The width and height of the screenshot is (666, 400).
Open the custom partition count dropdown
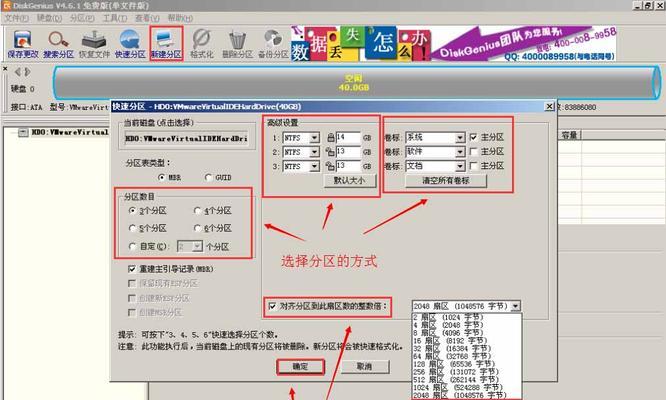(x=197, y=246)
